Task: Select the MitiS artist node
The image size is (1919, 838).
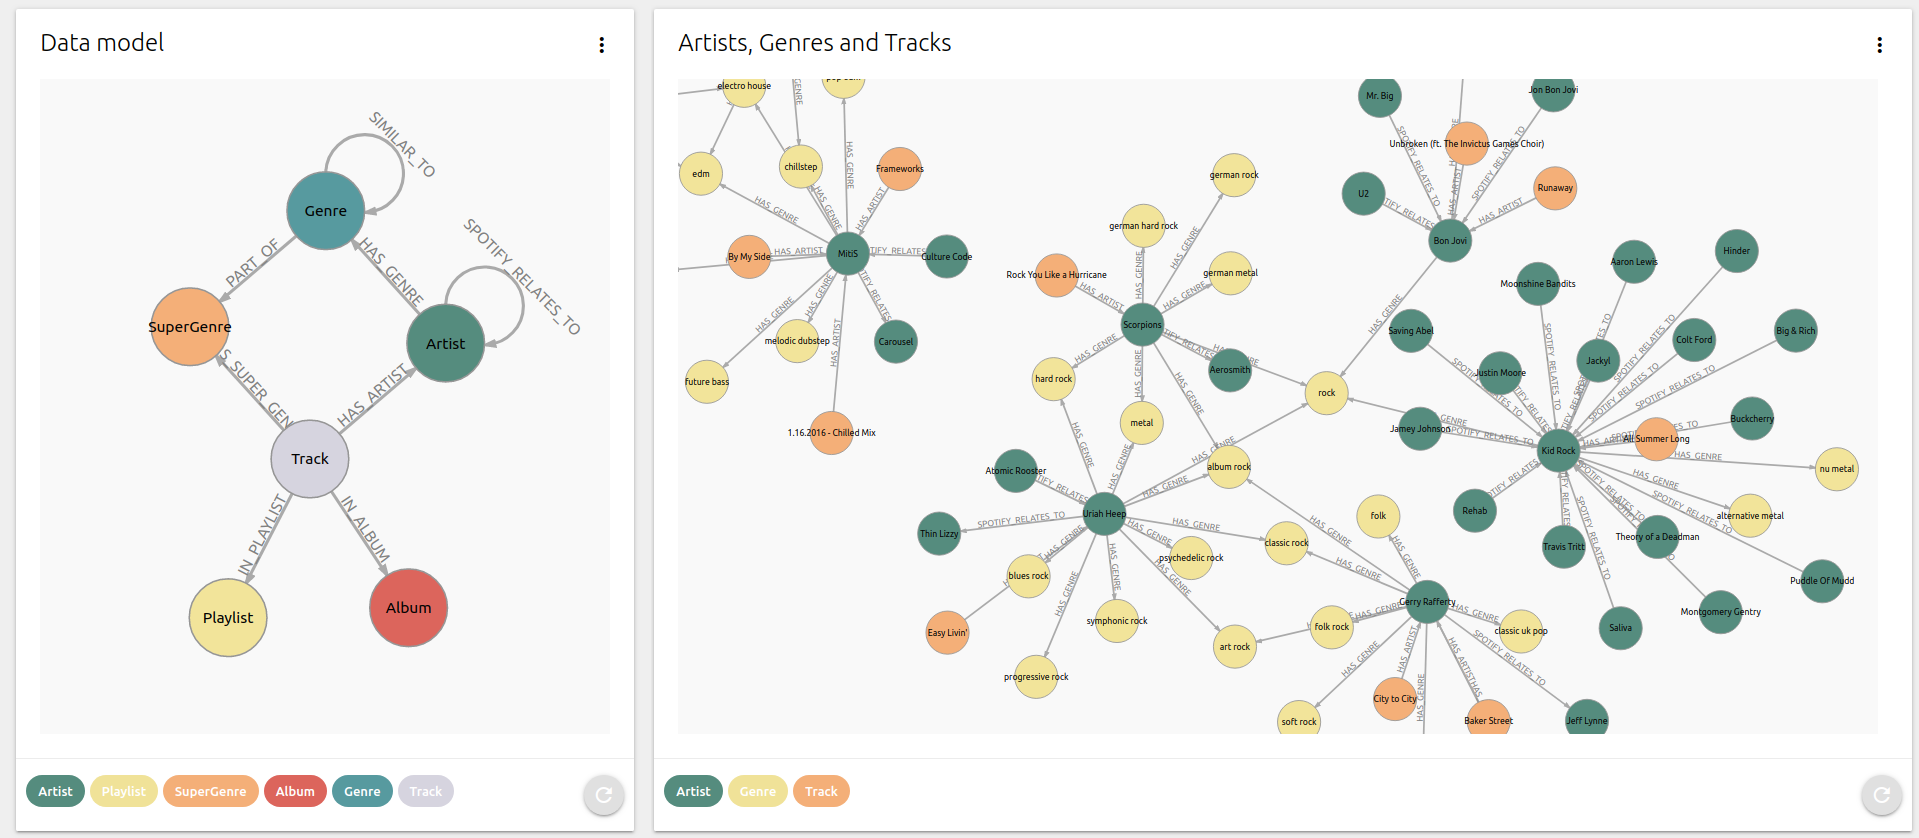Action: click(x=846, y=253)
